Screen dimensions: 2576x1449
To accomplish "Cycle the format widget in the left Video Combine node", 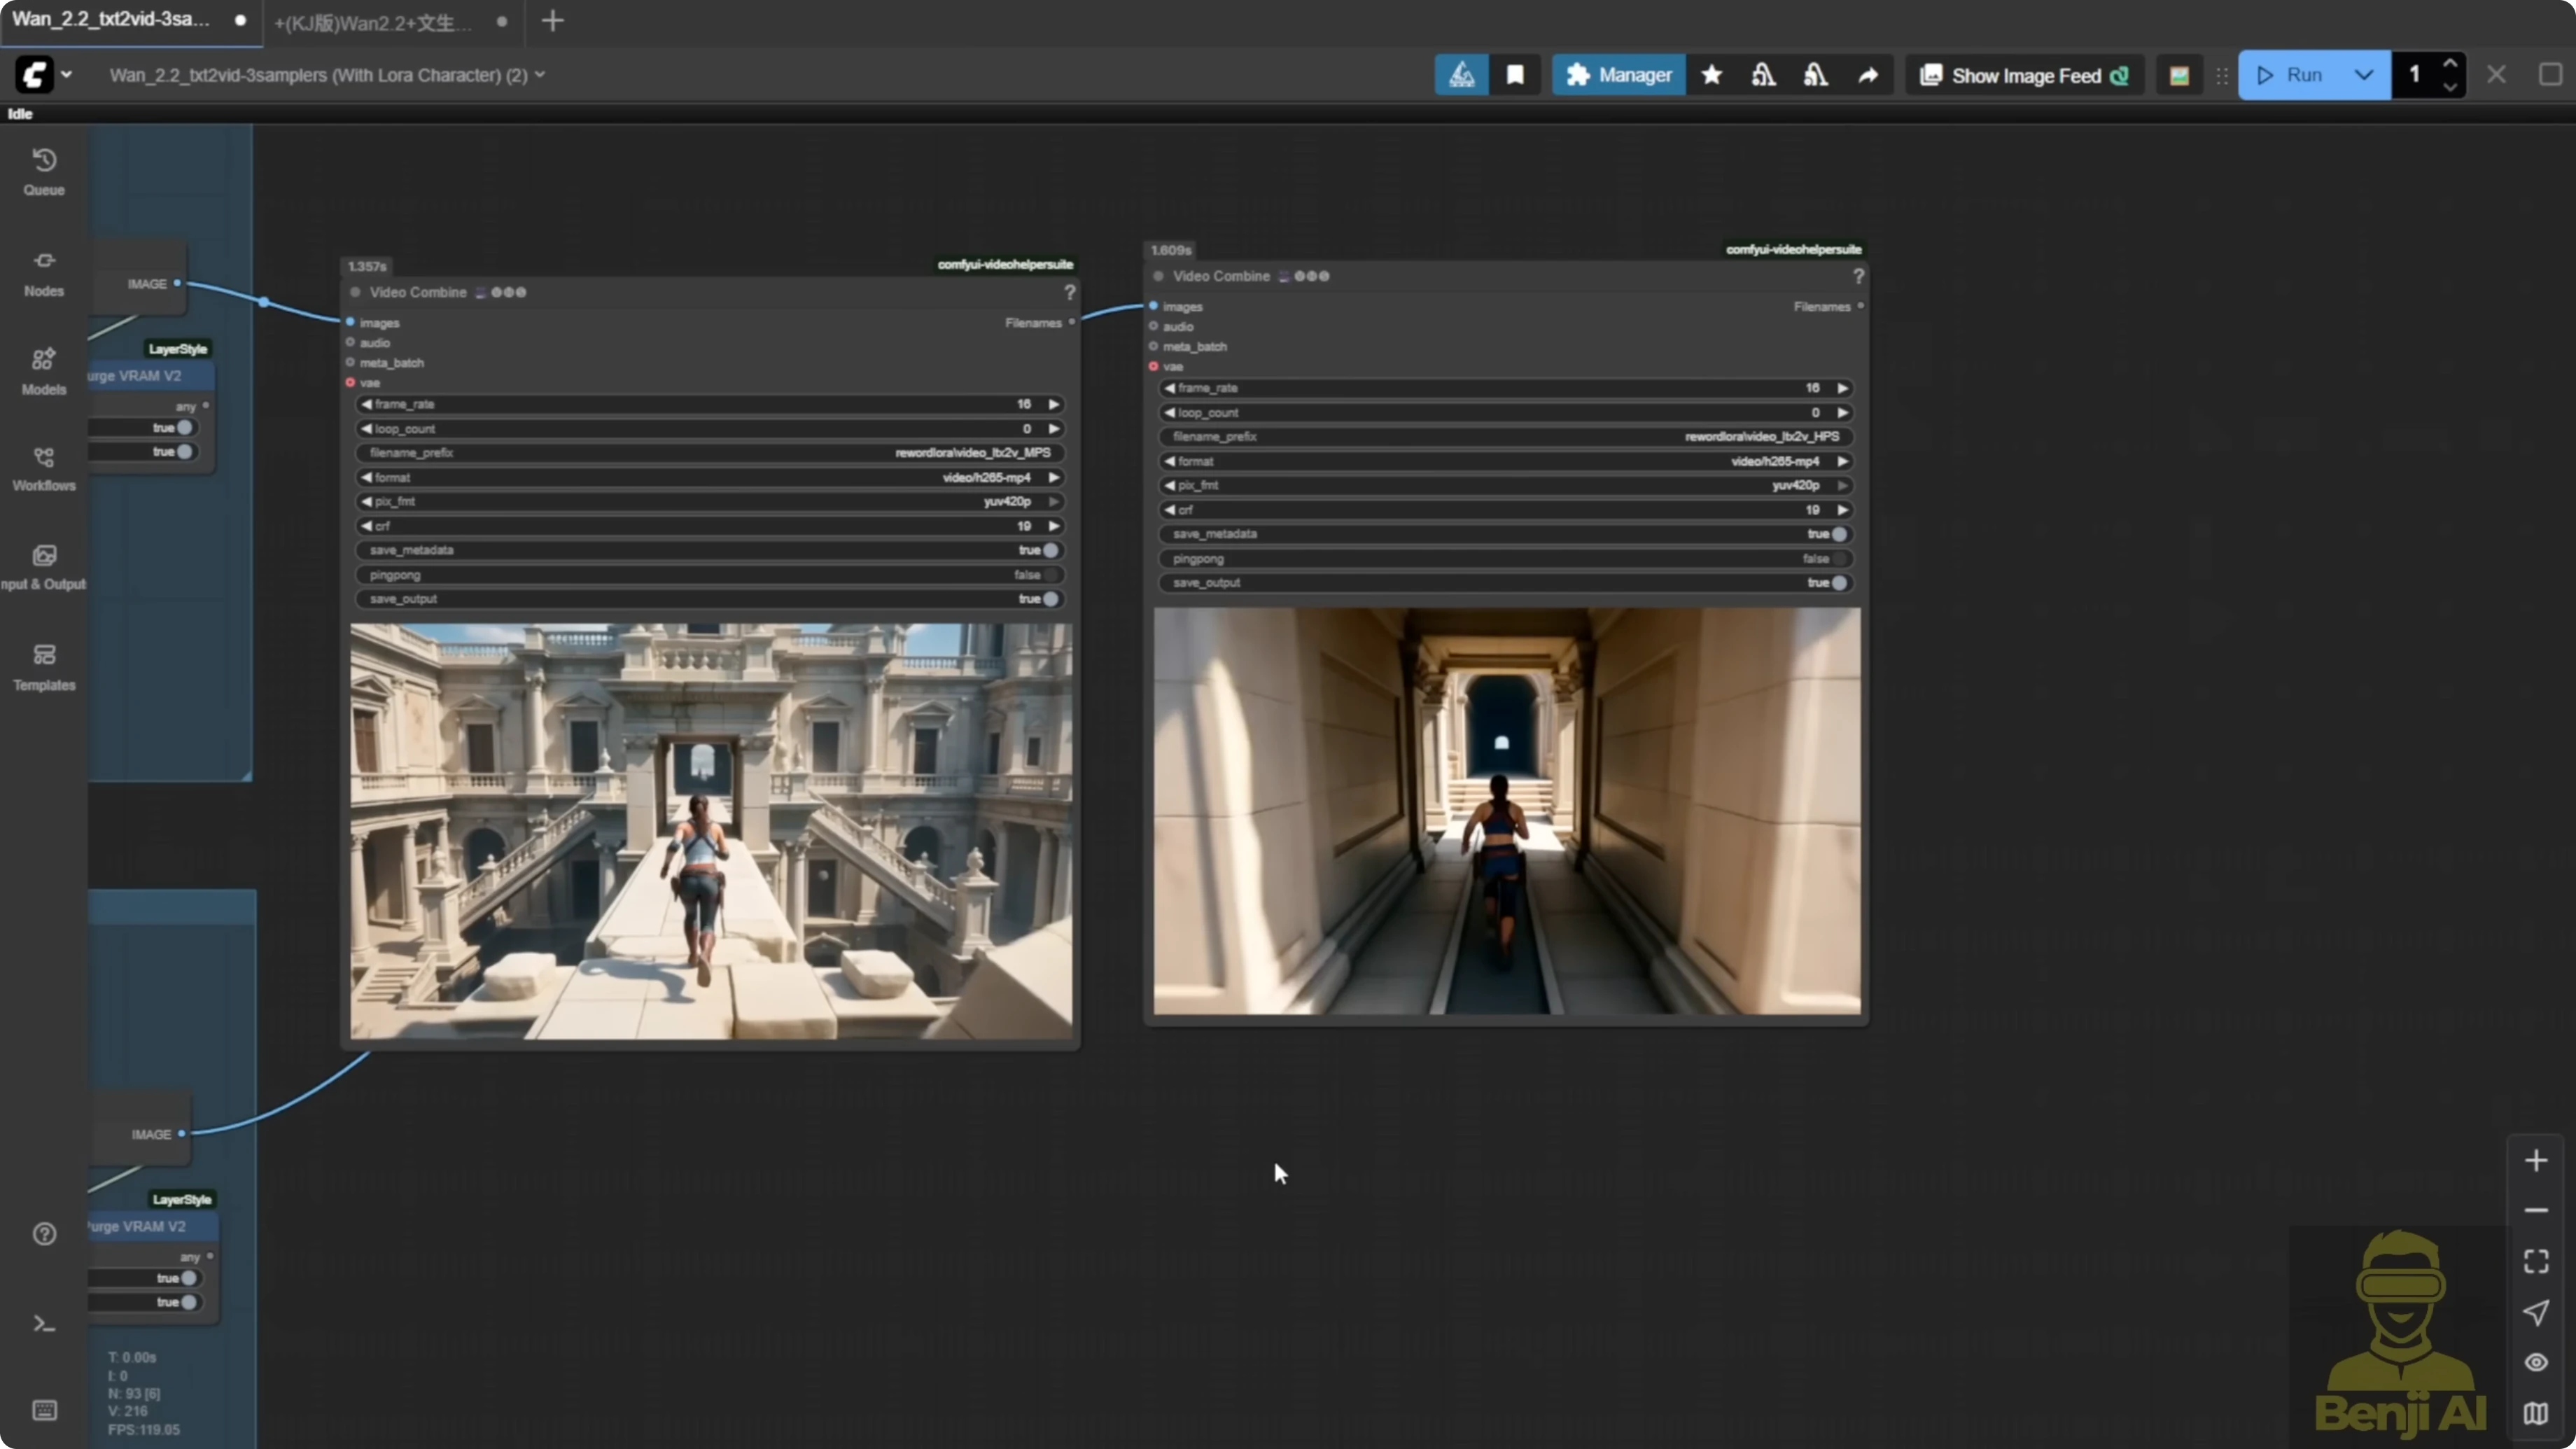I will click(1054, 477).
